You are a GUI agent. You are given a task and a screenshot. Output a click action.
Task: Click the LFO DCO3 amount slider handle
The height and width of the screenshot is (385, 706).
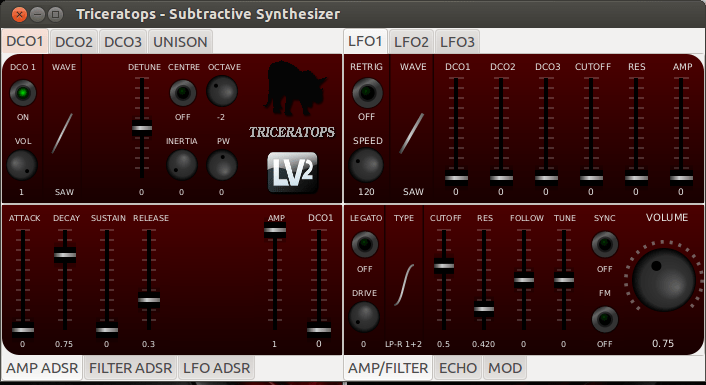[x=546, y=178]
